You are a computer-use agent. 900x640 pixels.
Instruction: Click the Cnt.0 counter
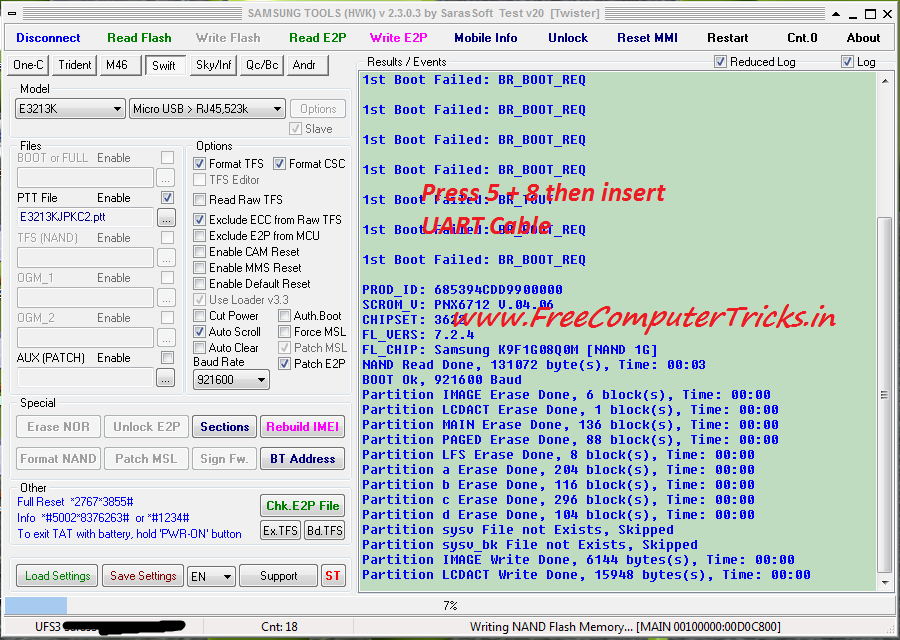coord(802,38)
